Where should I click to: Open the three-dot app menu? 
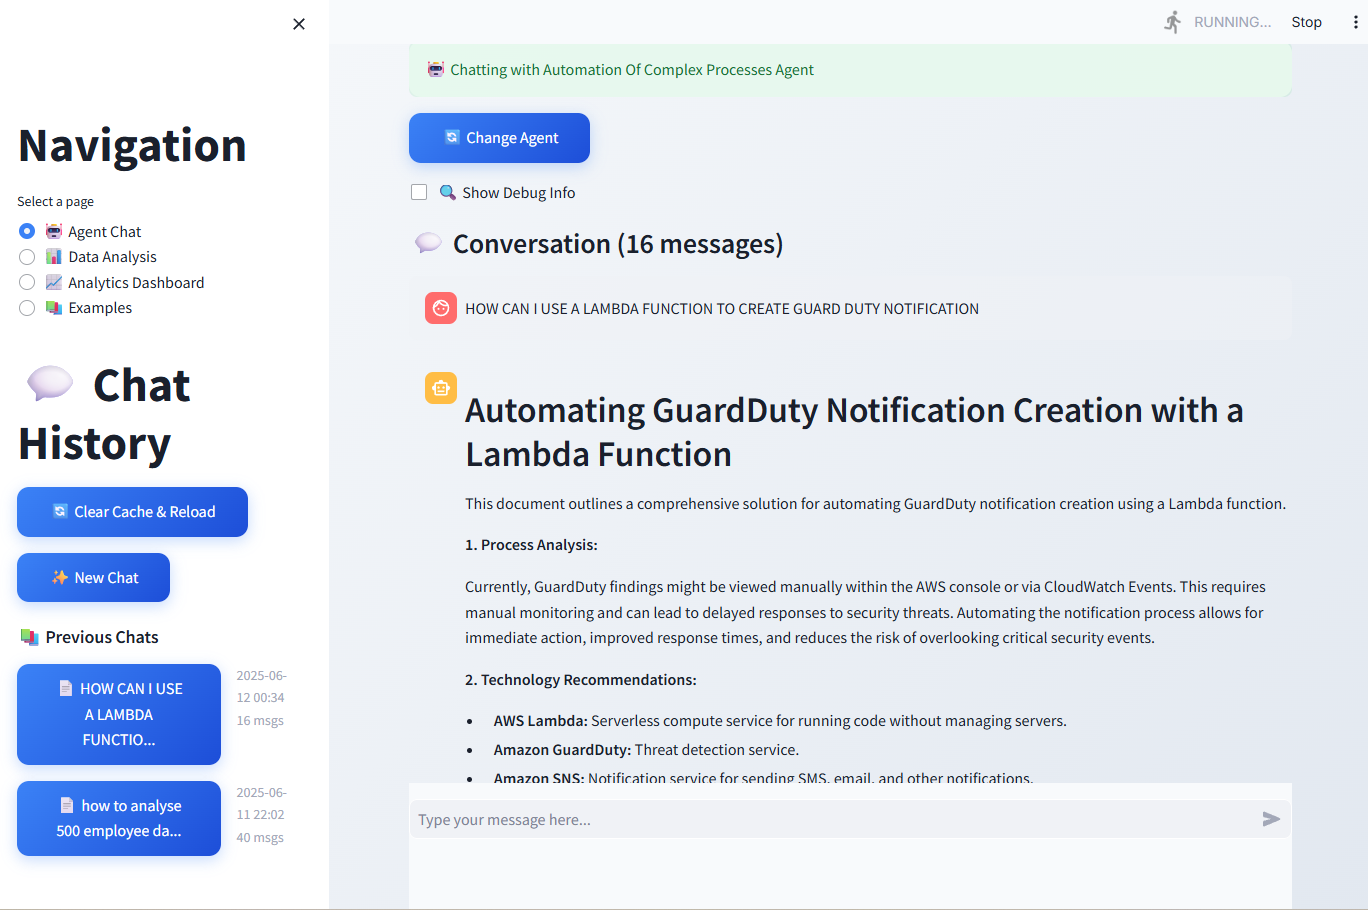point(1355,22)
